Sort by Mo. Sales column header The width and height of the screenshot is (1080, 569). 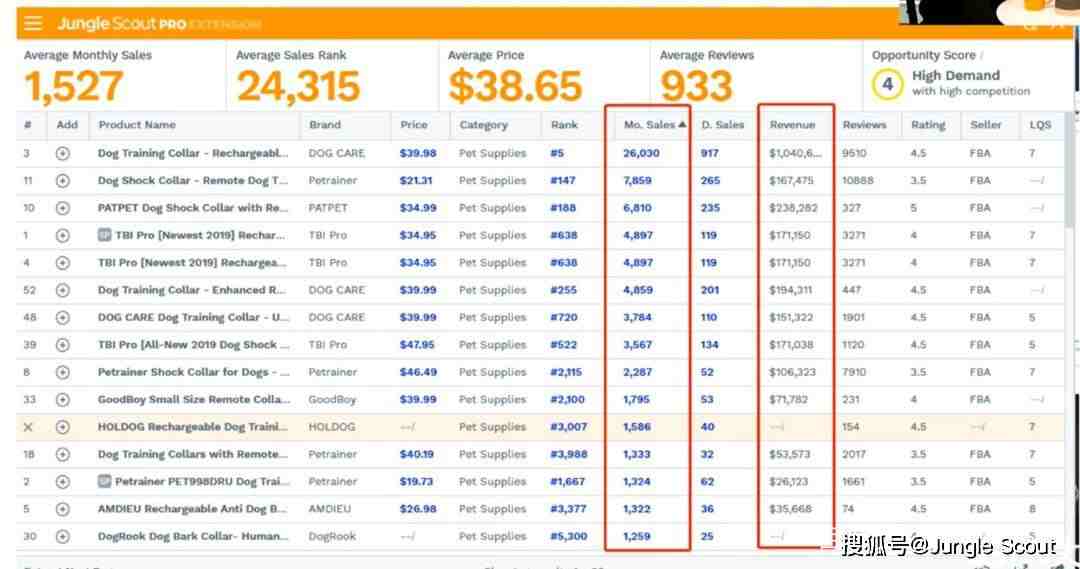click(654, 125)
